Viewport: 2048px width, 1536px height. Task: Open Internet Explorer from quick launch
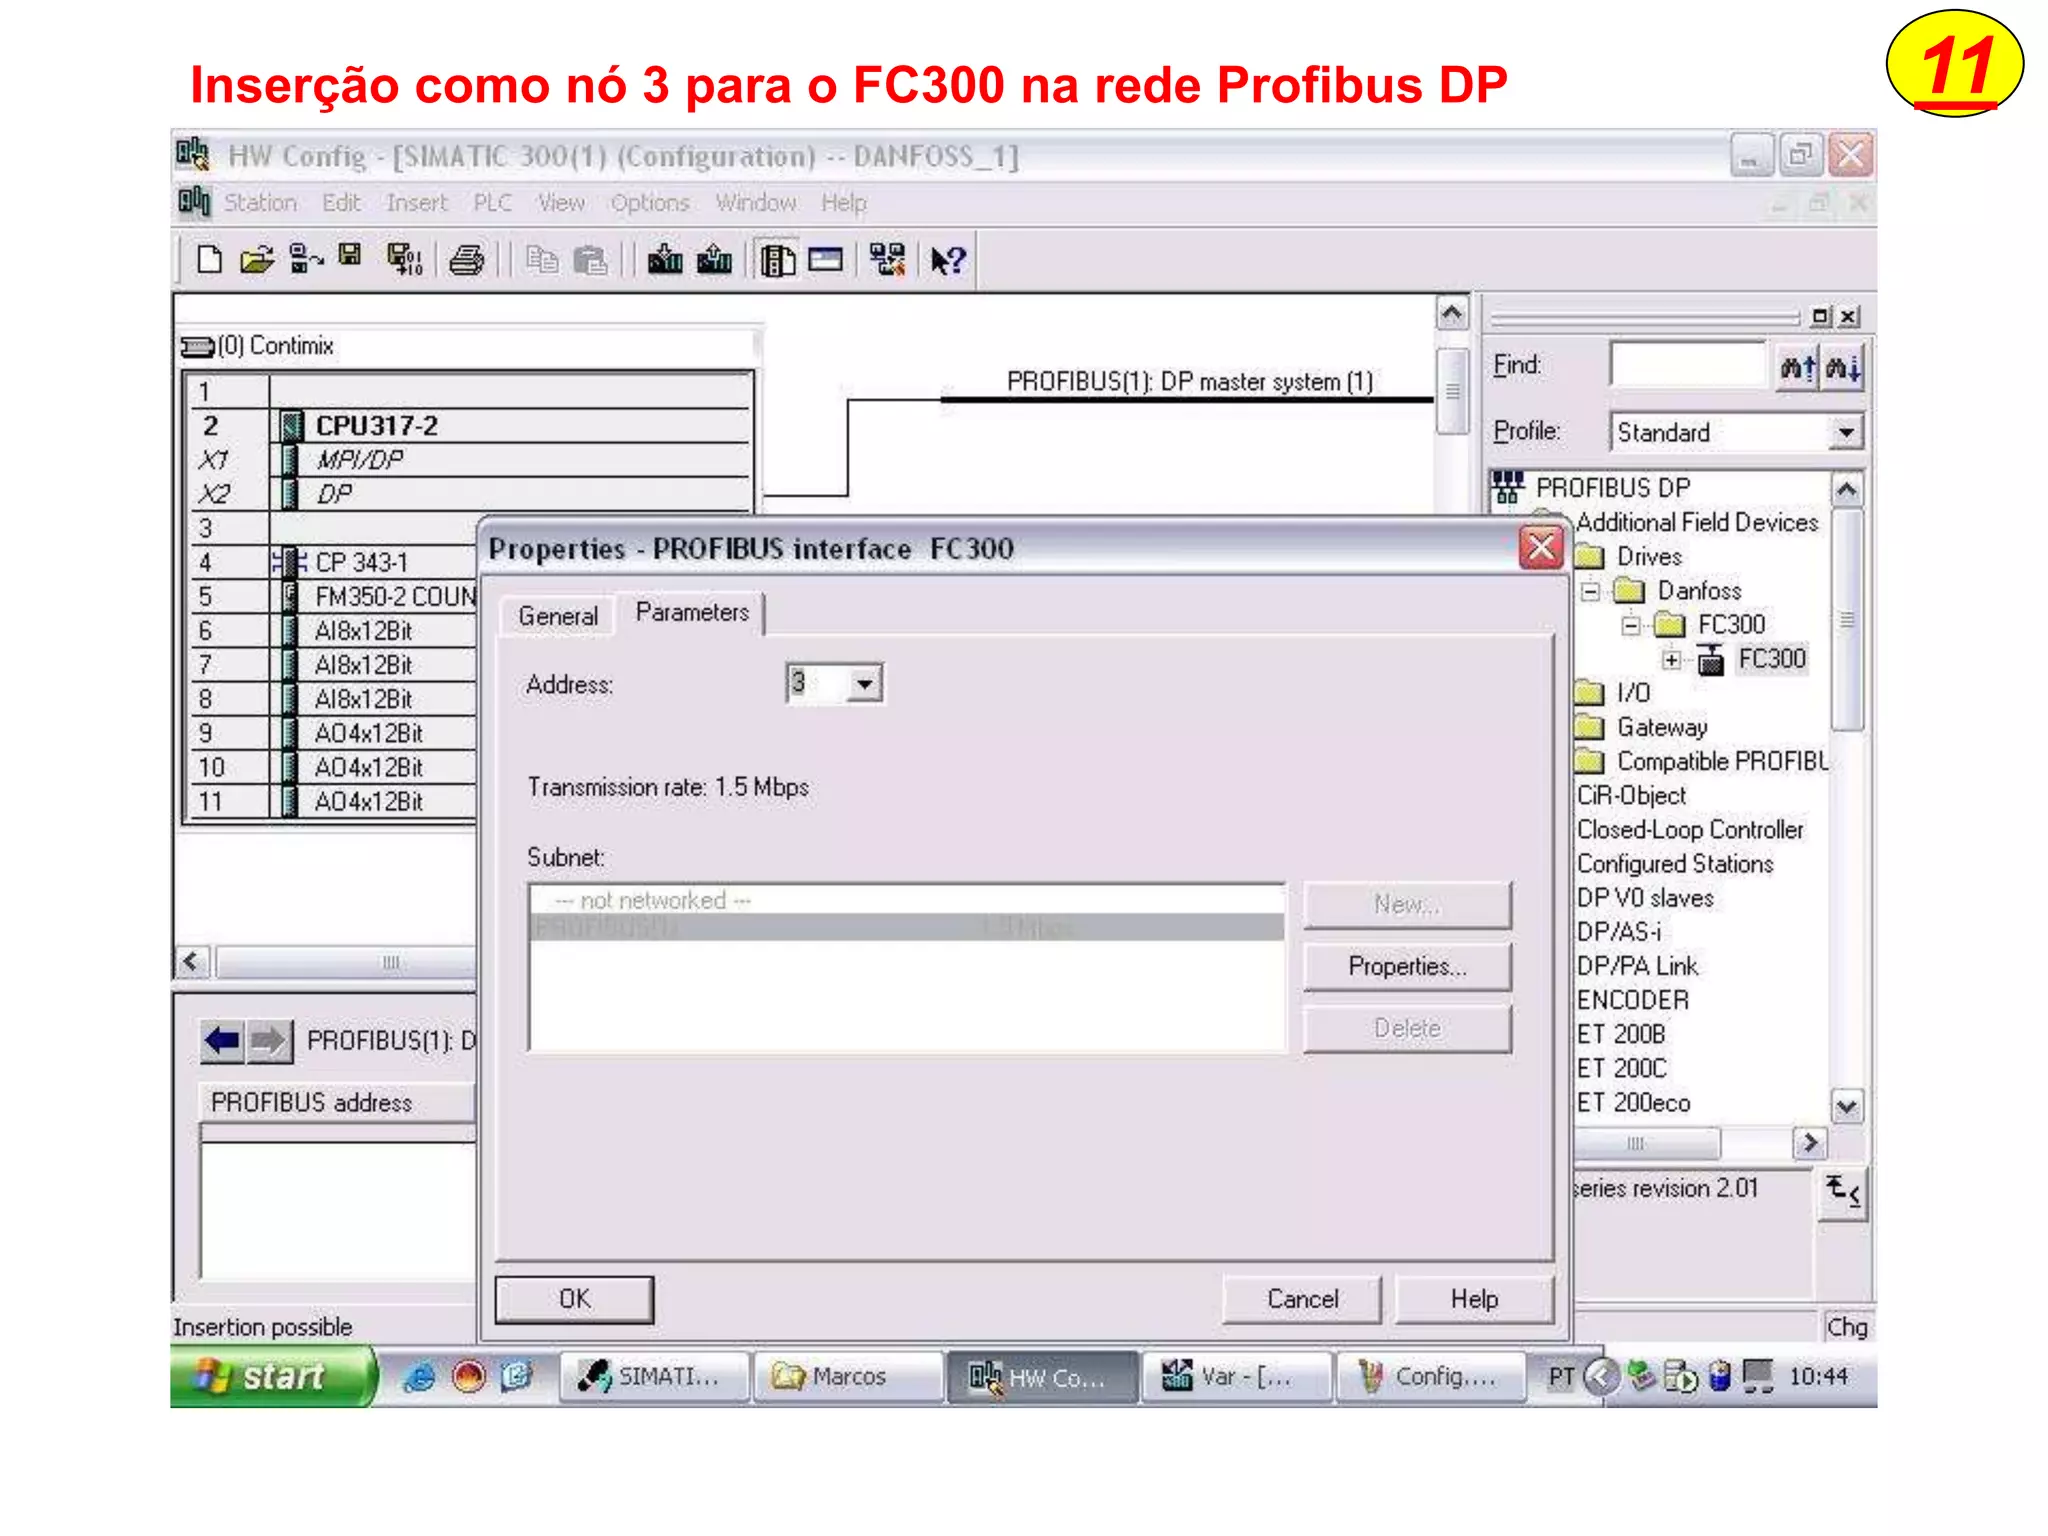pos(418,1377)
